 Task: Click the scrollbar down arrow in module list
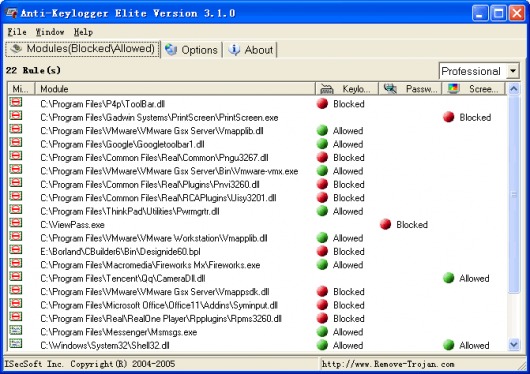click(x=514, y=345)
